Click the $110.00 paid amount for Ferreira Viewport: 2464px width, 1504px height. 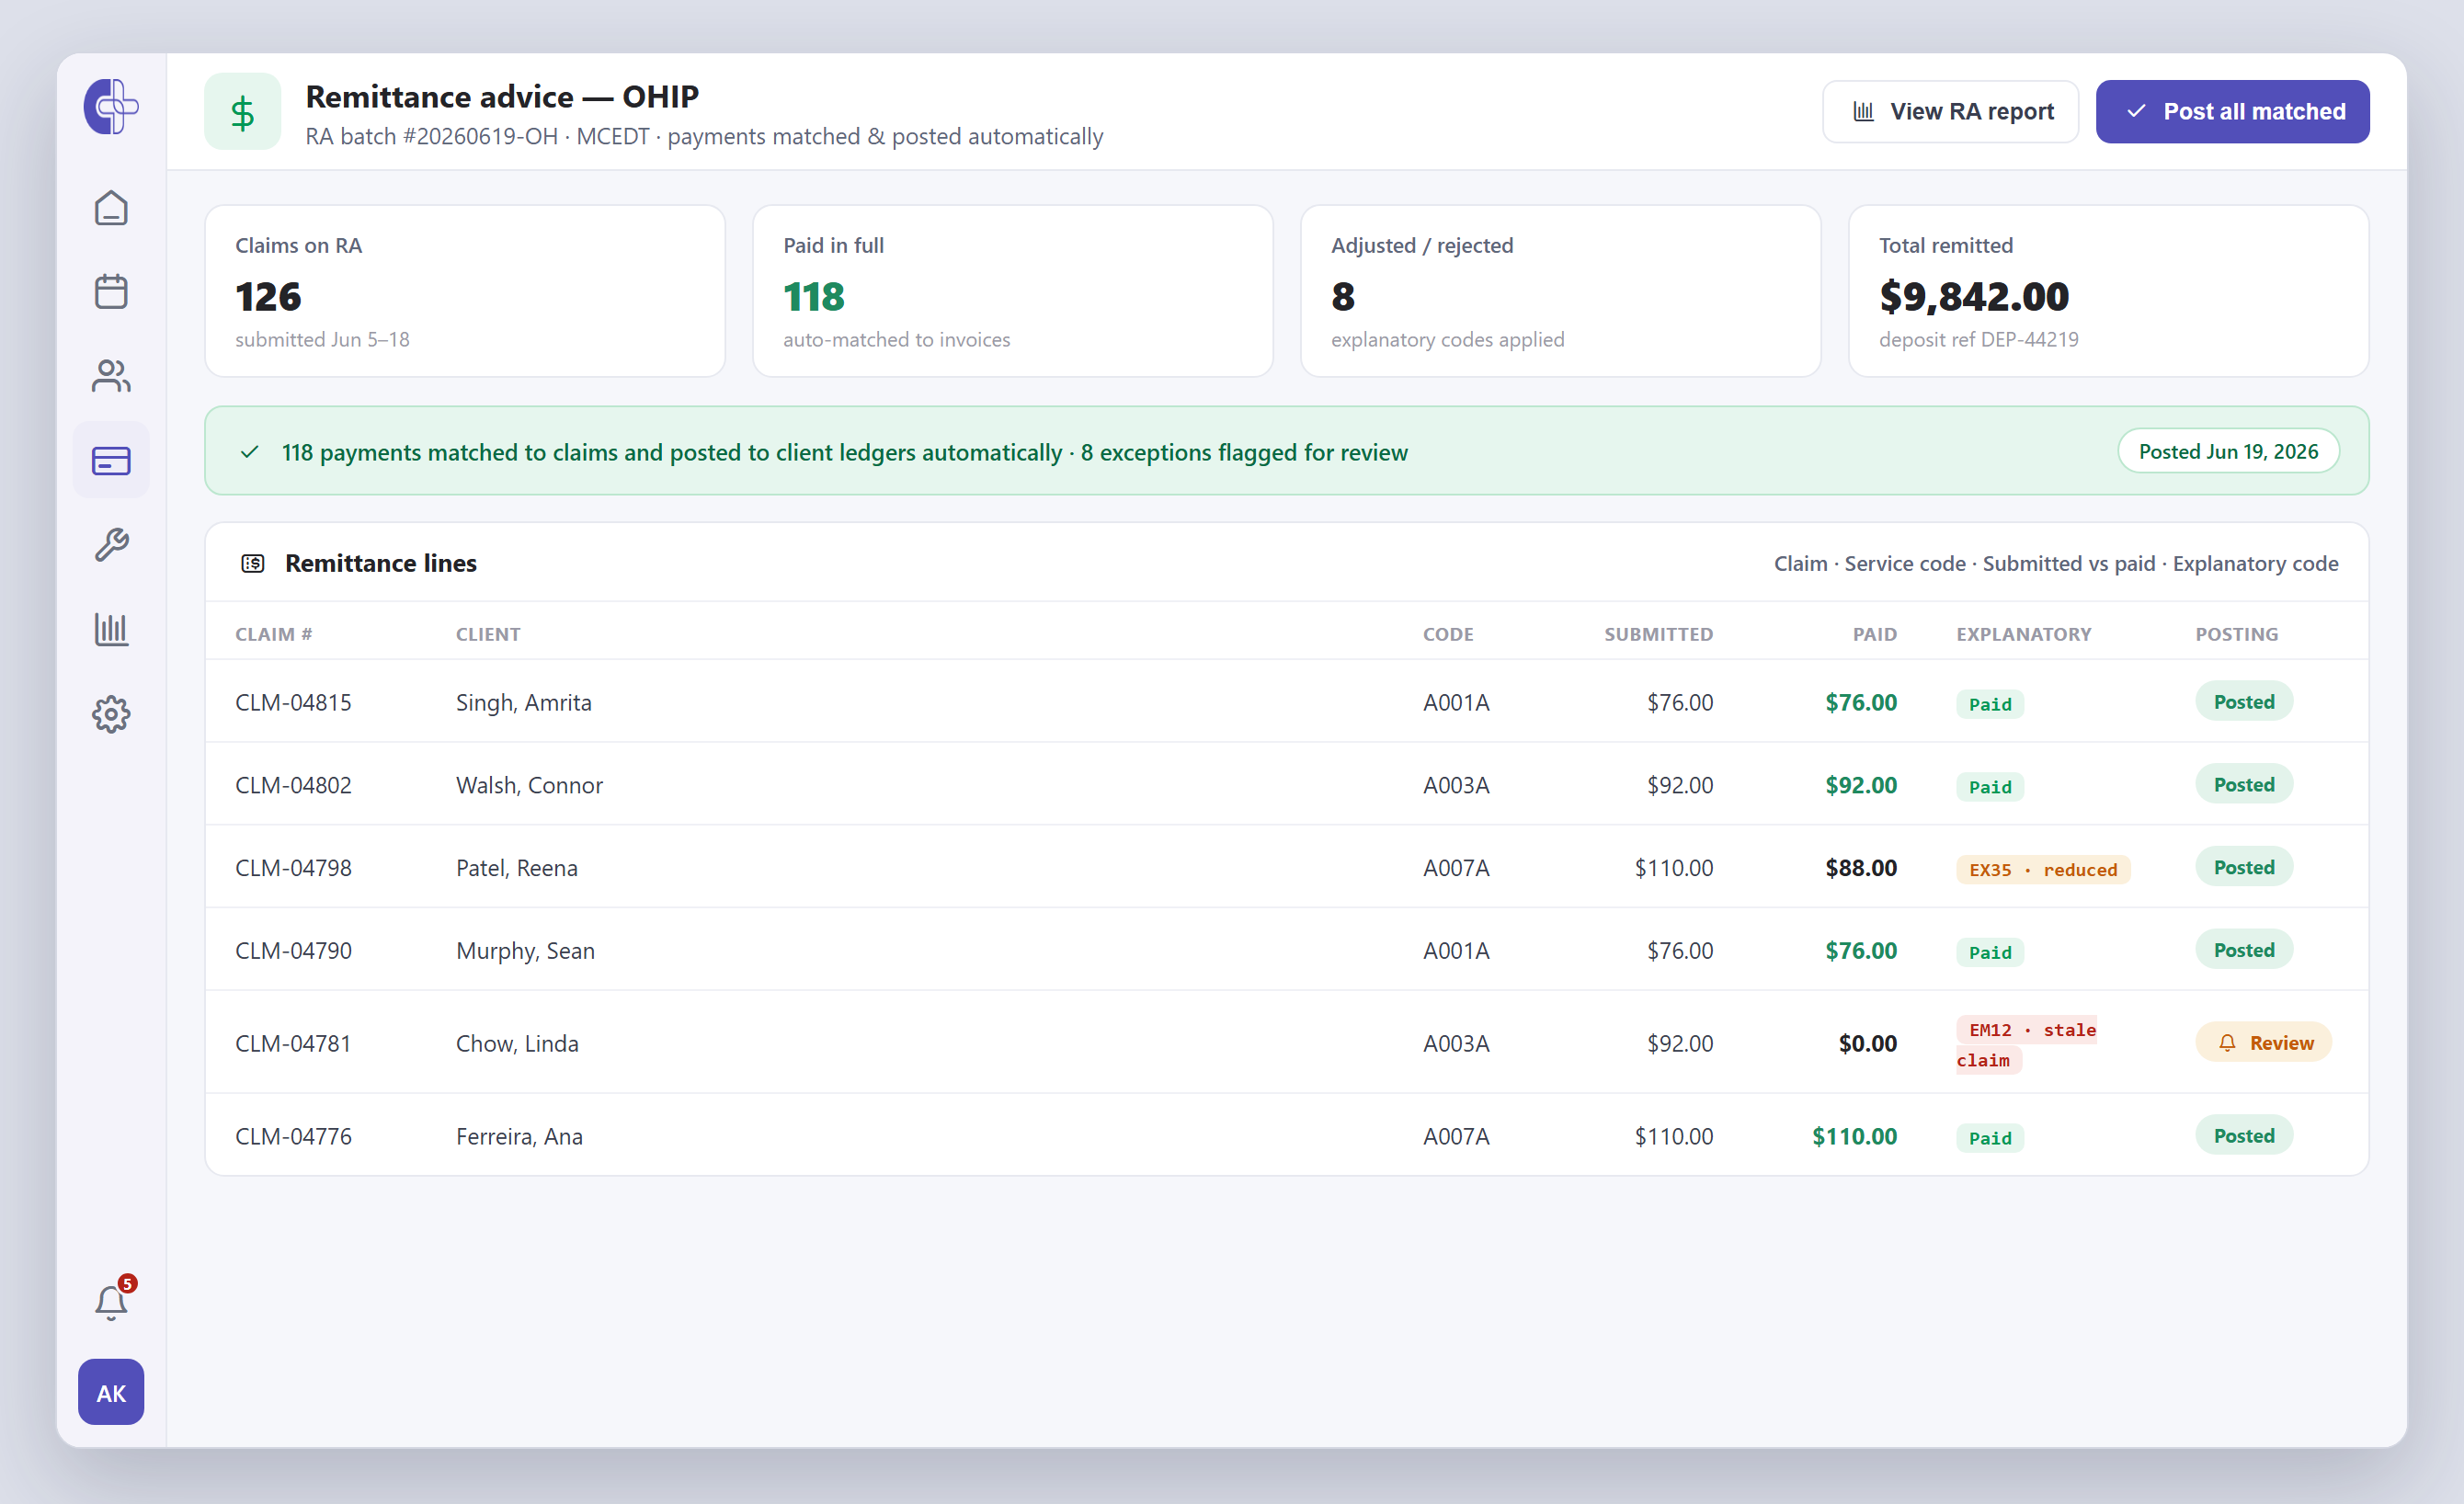tap(1855, 1136)
